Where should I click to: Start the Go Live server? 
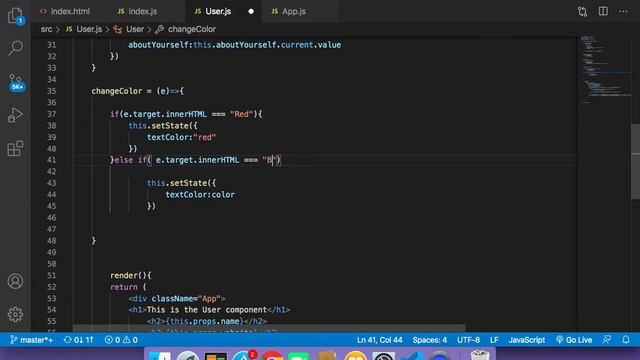(x=574, y=340)
